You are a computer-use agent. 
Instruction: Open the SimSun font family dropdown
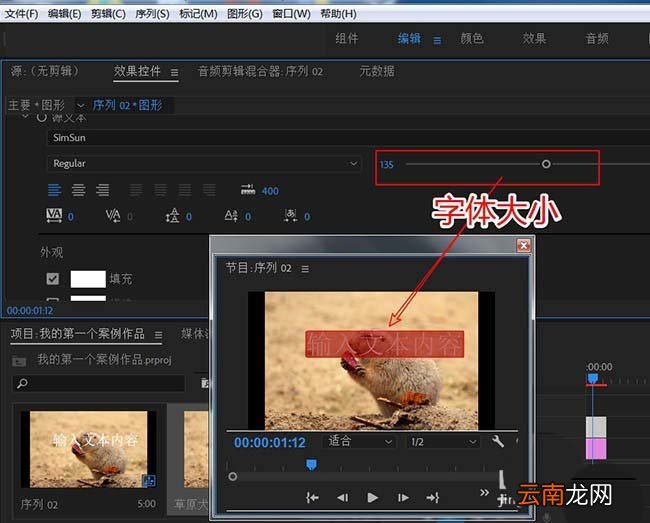pos(348,138)
